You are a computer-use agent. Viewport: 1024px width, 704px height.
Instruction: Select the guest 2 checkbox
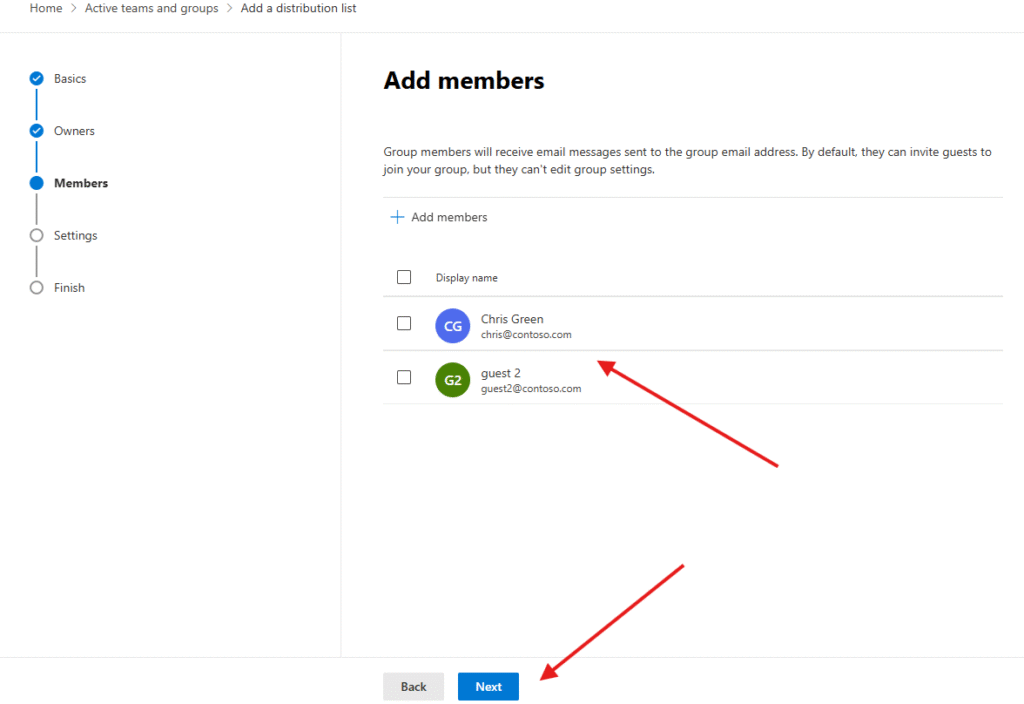[x=404, y=377]
